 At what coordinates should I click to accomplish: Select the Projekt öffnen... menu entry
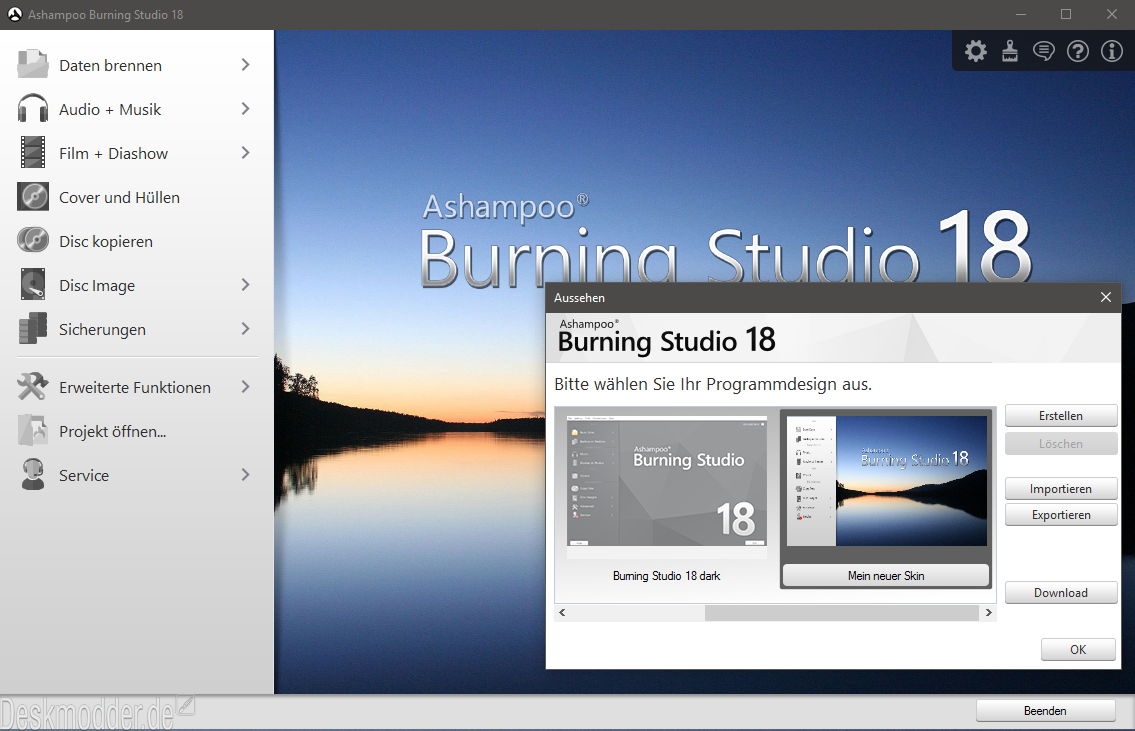[x=137, y=431]
